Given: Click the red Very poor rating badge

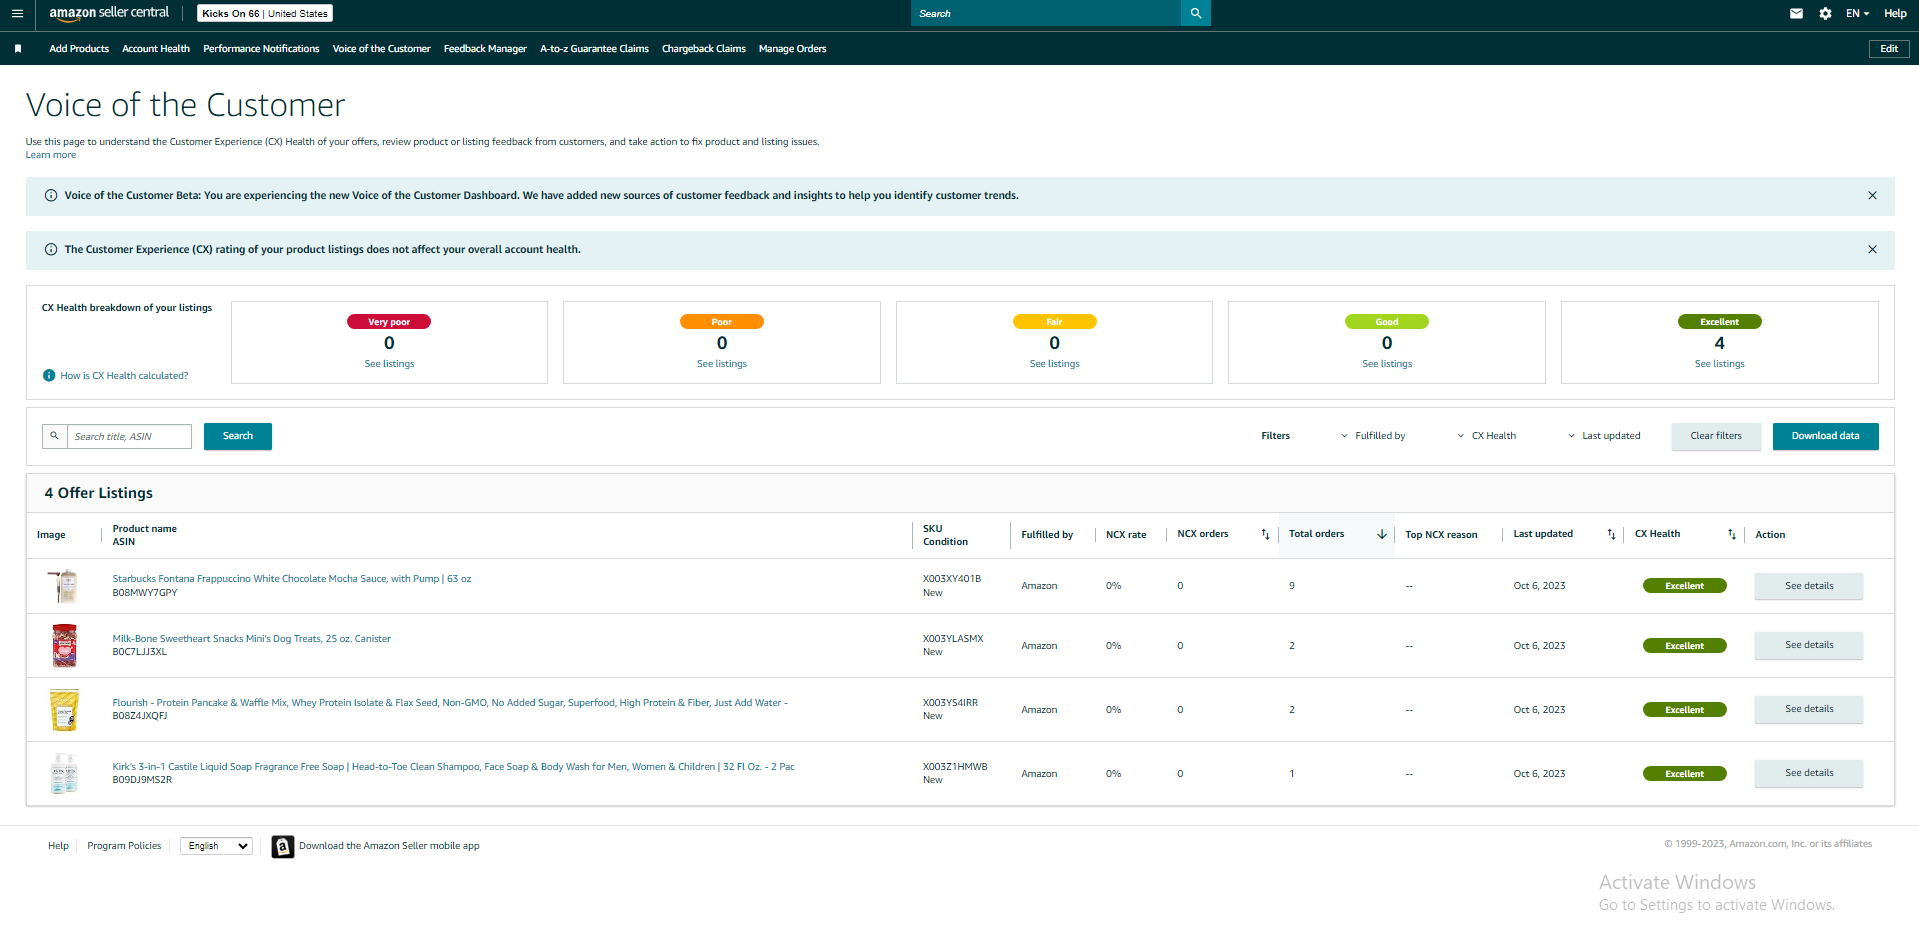Looking at the screenshot, I should click(x=389, y=322).
